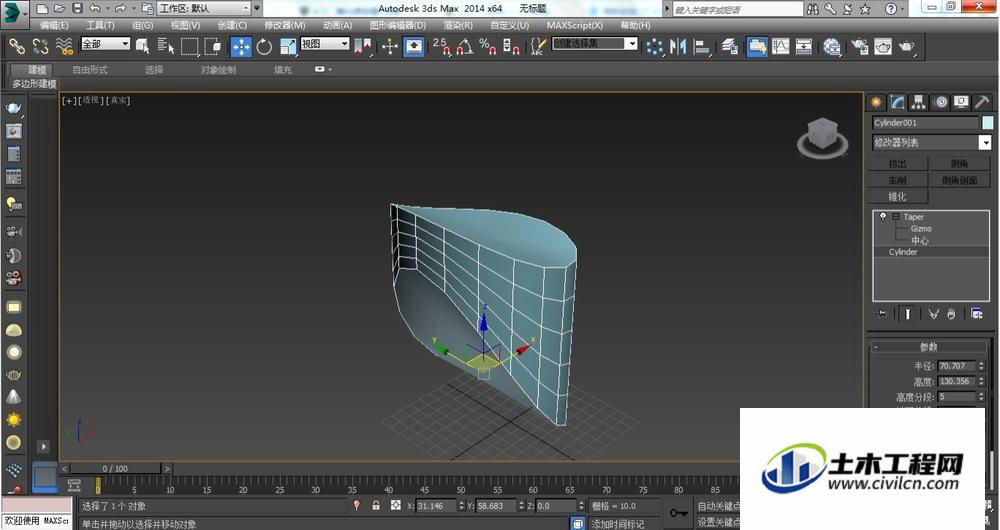Image resolution: width=1000 pixels, height=530 pixels.
Task: Open the 渲染(R) menu
Action: coord(458,25)
